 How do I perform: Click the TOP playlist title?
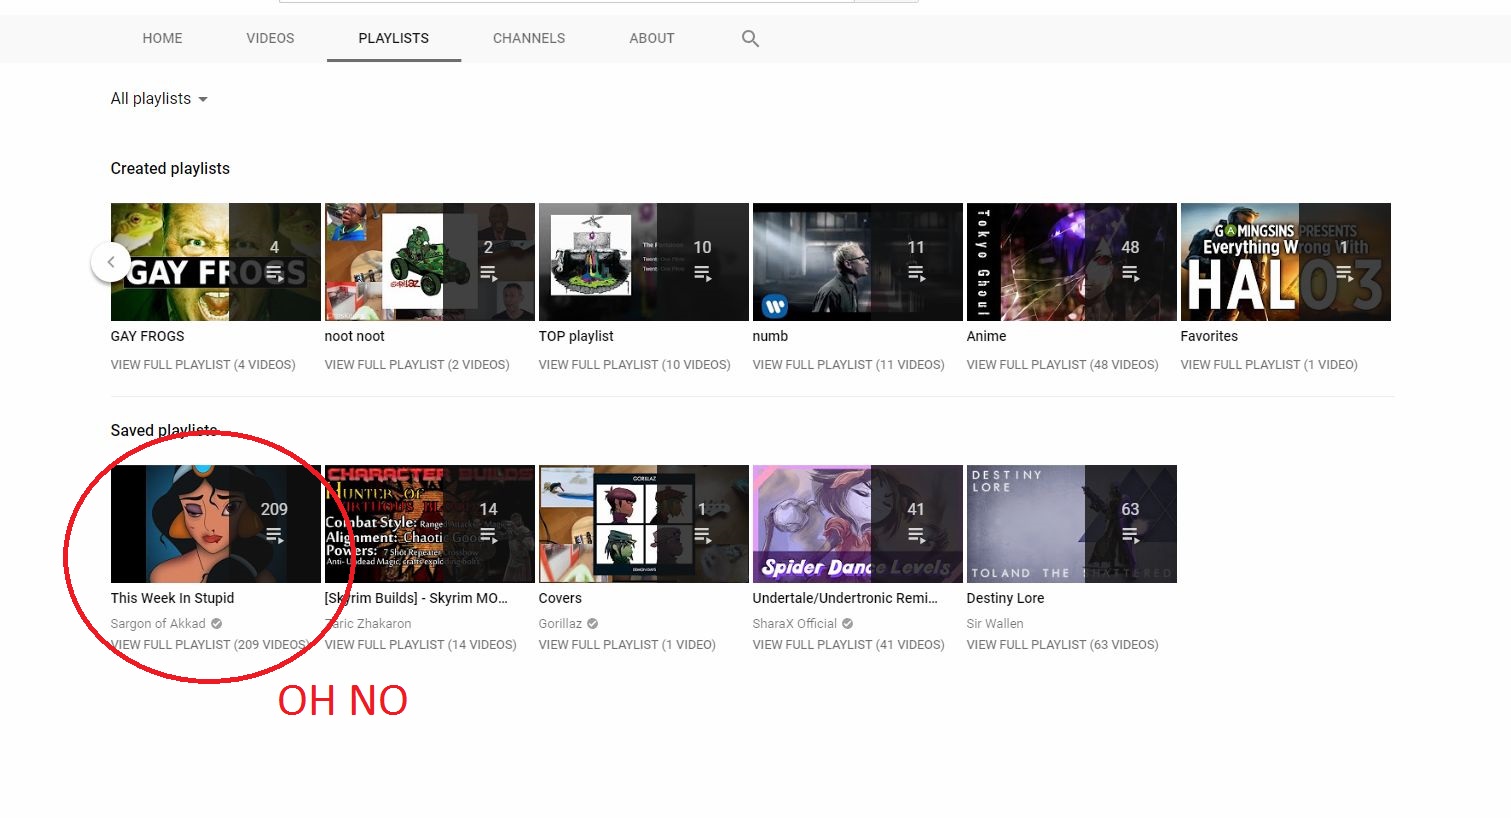(x=576, y=337)
